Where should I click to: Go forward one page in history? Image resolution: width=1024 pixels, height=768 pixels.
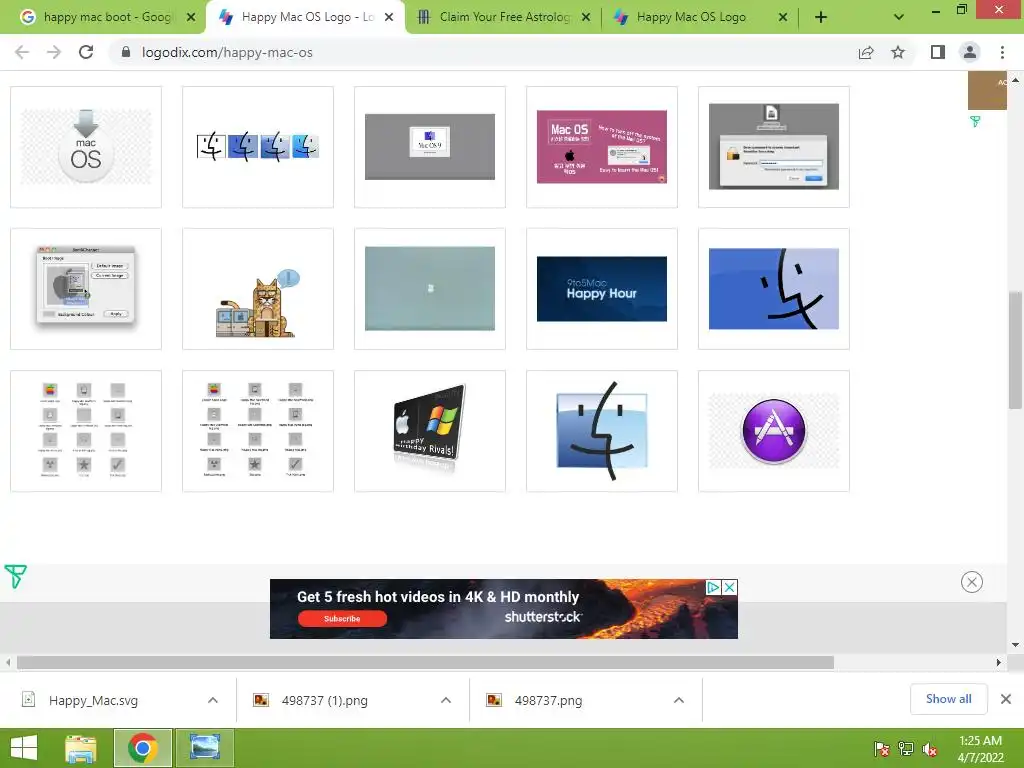pyautogui.click(x=54, y=52)
